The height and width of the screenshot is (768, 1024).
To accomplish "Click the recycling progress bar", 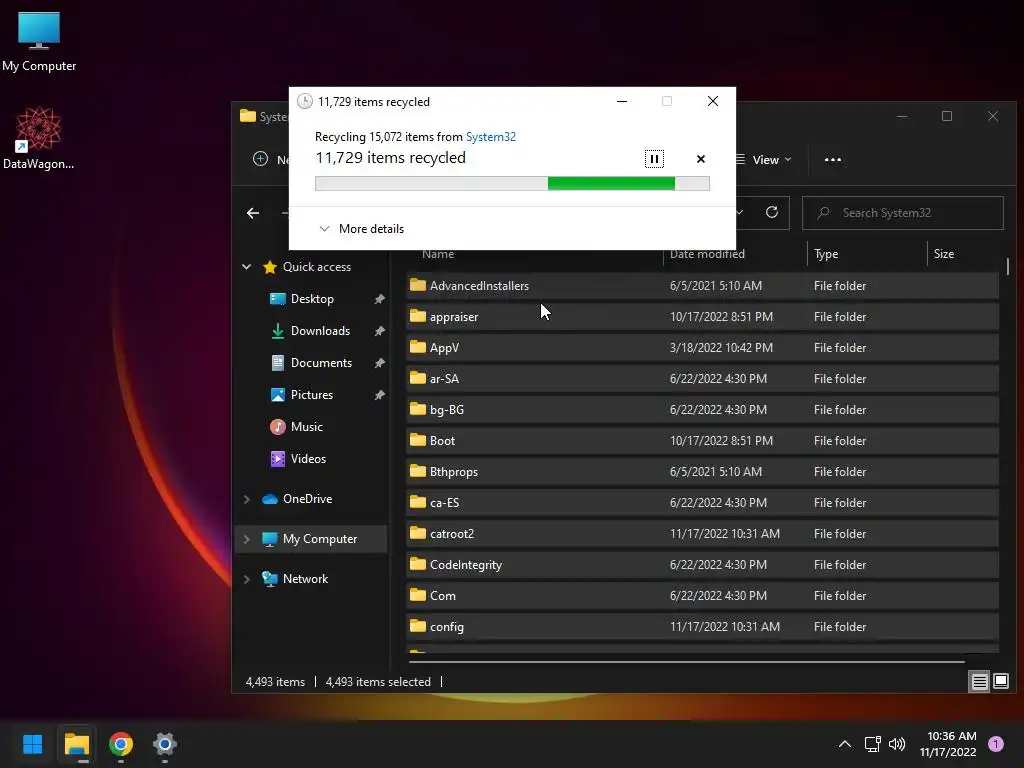I will (512, 184).
